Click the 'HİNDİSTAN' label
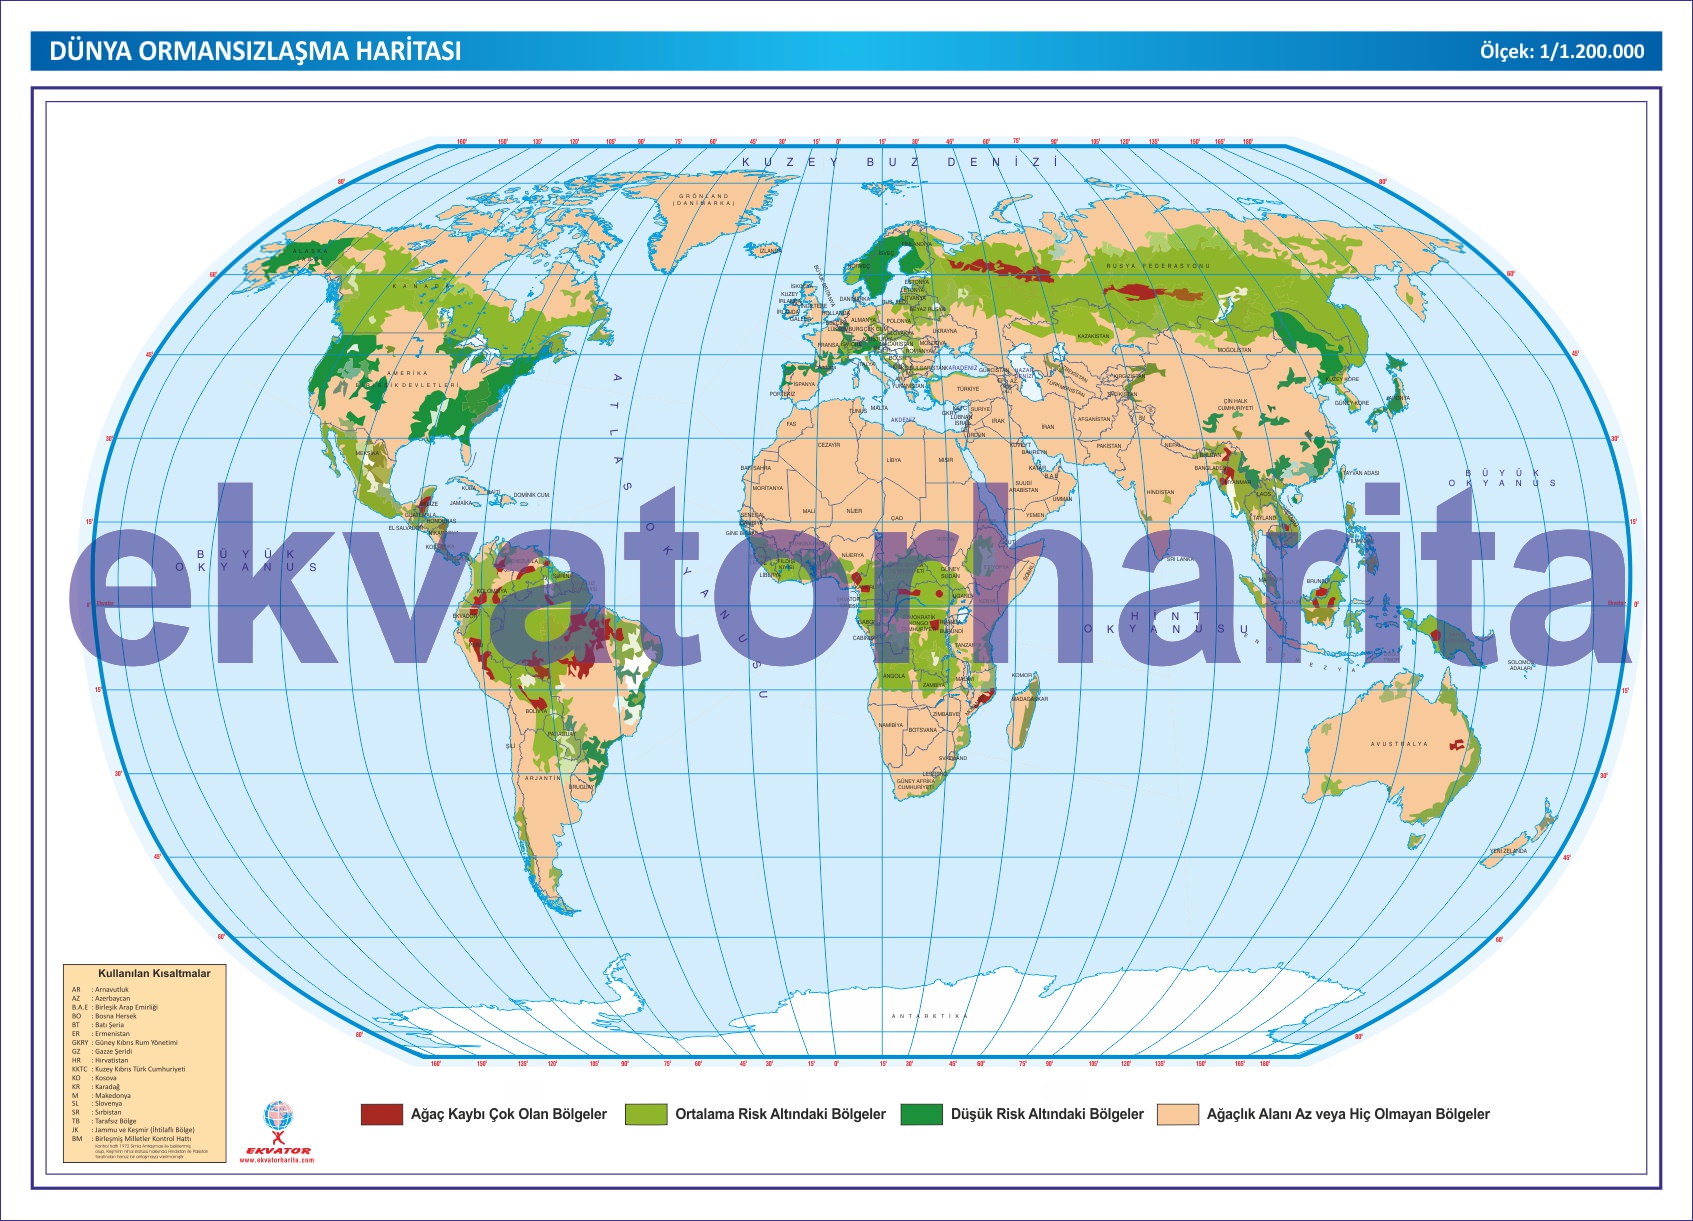This screenshot has height=1221, width=1693. (x=1160, y=492)
